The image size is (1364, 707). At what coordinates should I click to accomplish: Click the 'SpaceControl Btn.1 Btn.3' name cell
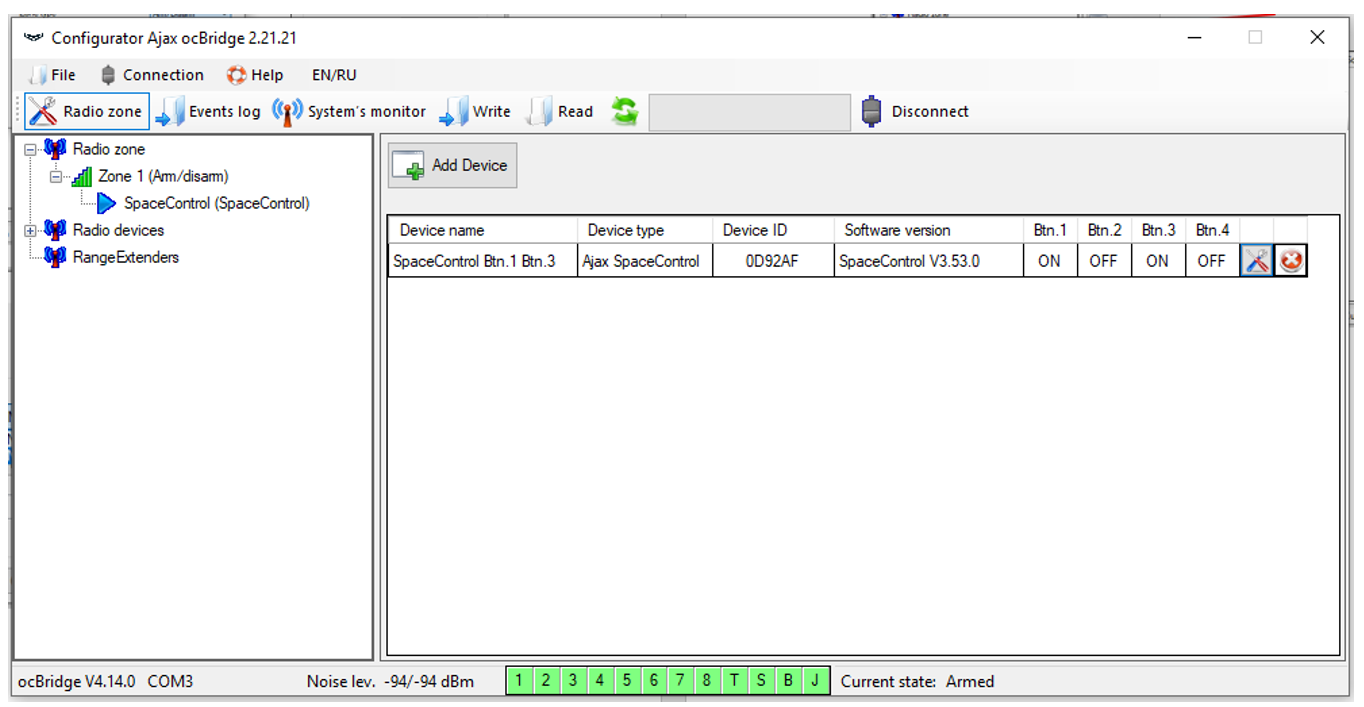(483, 261)
